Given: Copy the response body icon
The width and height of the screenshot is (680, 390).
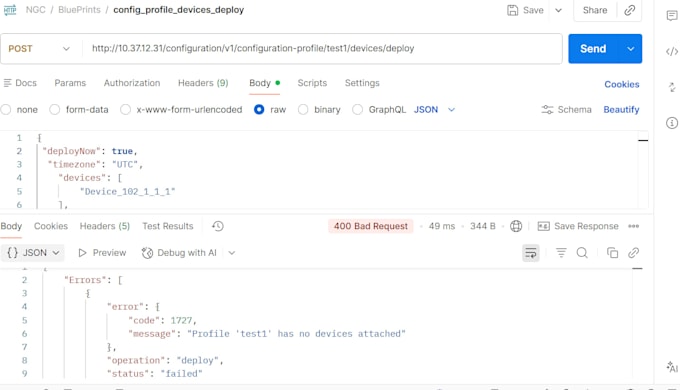Looking at the screenshot, I should [612, 253].
